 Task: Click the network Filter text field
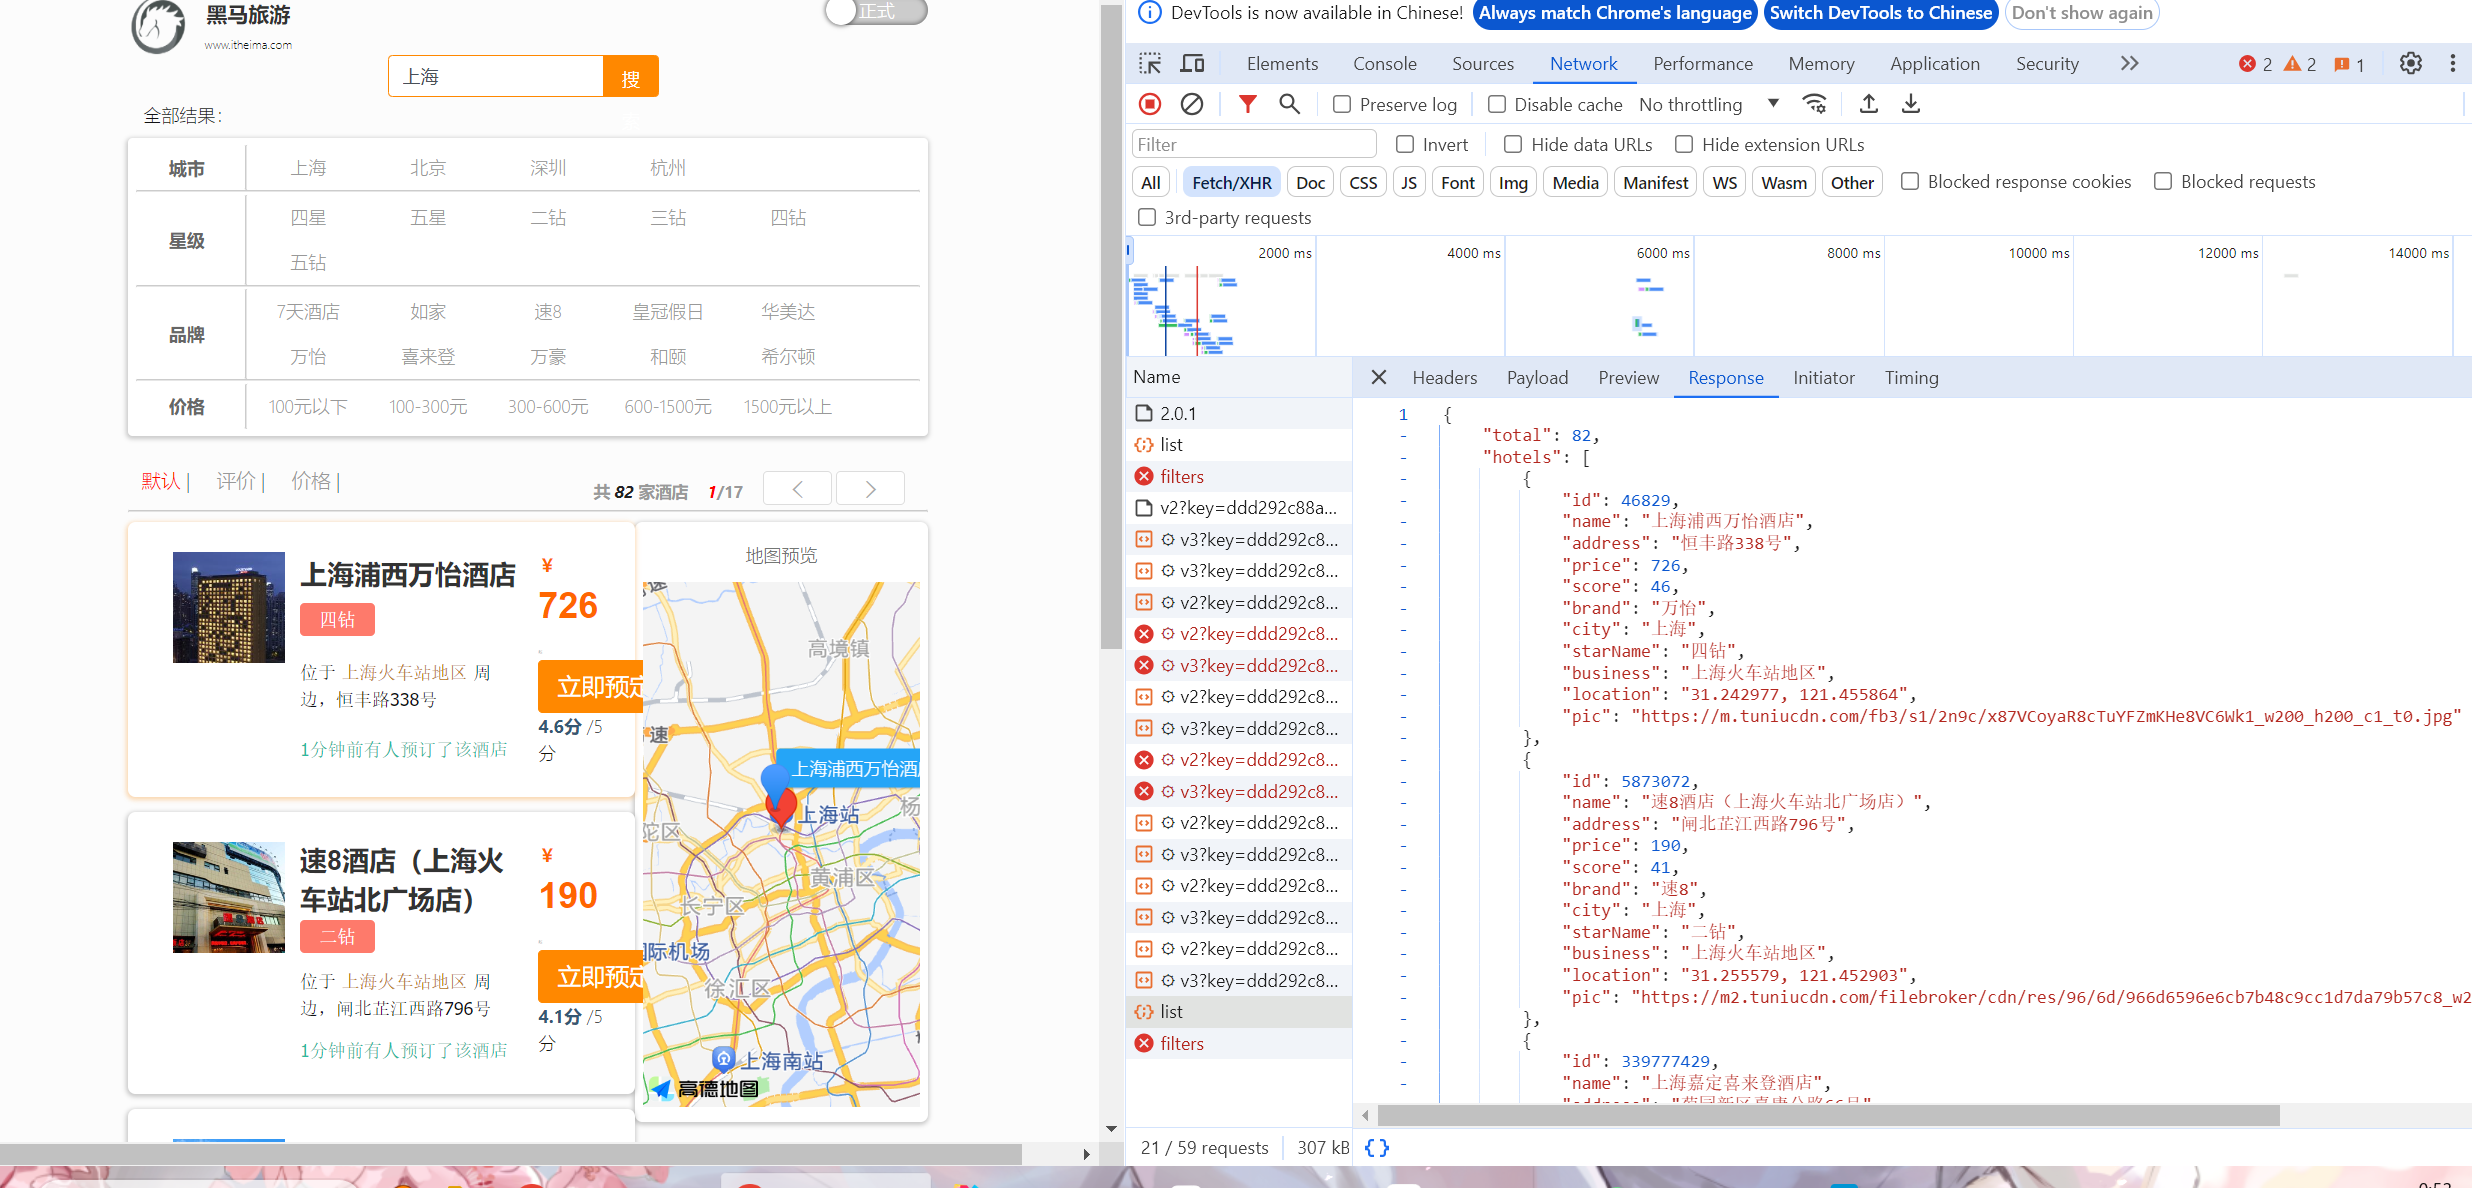click(x=1254, y=144)
